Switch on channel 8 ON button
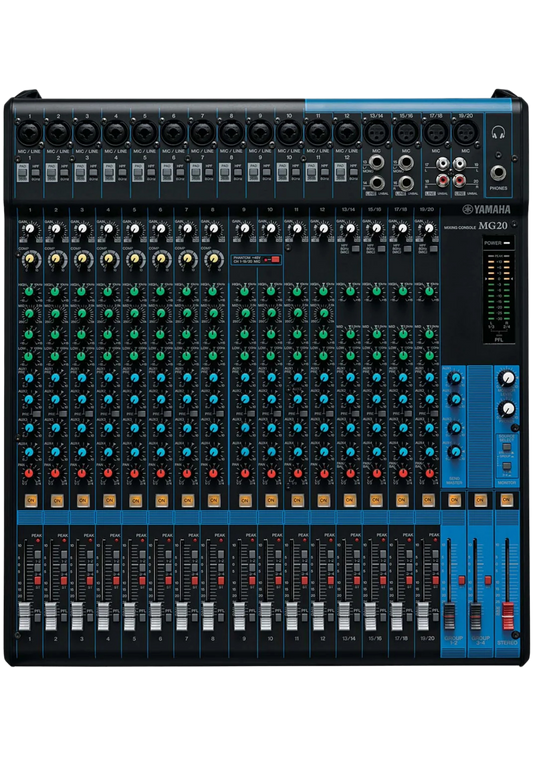Viewport: 533px width, 759px height. pos(213,500)
